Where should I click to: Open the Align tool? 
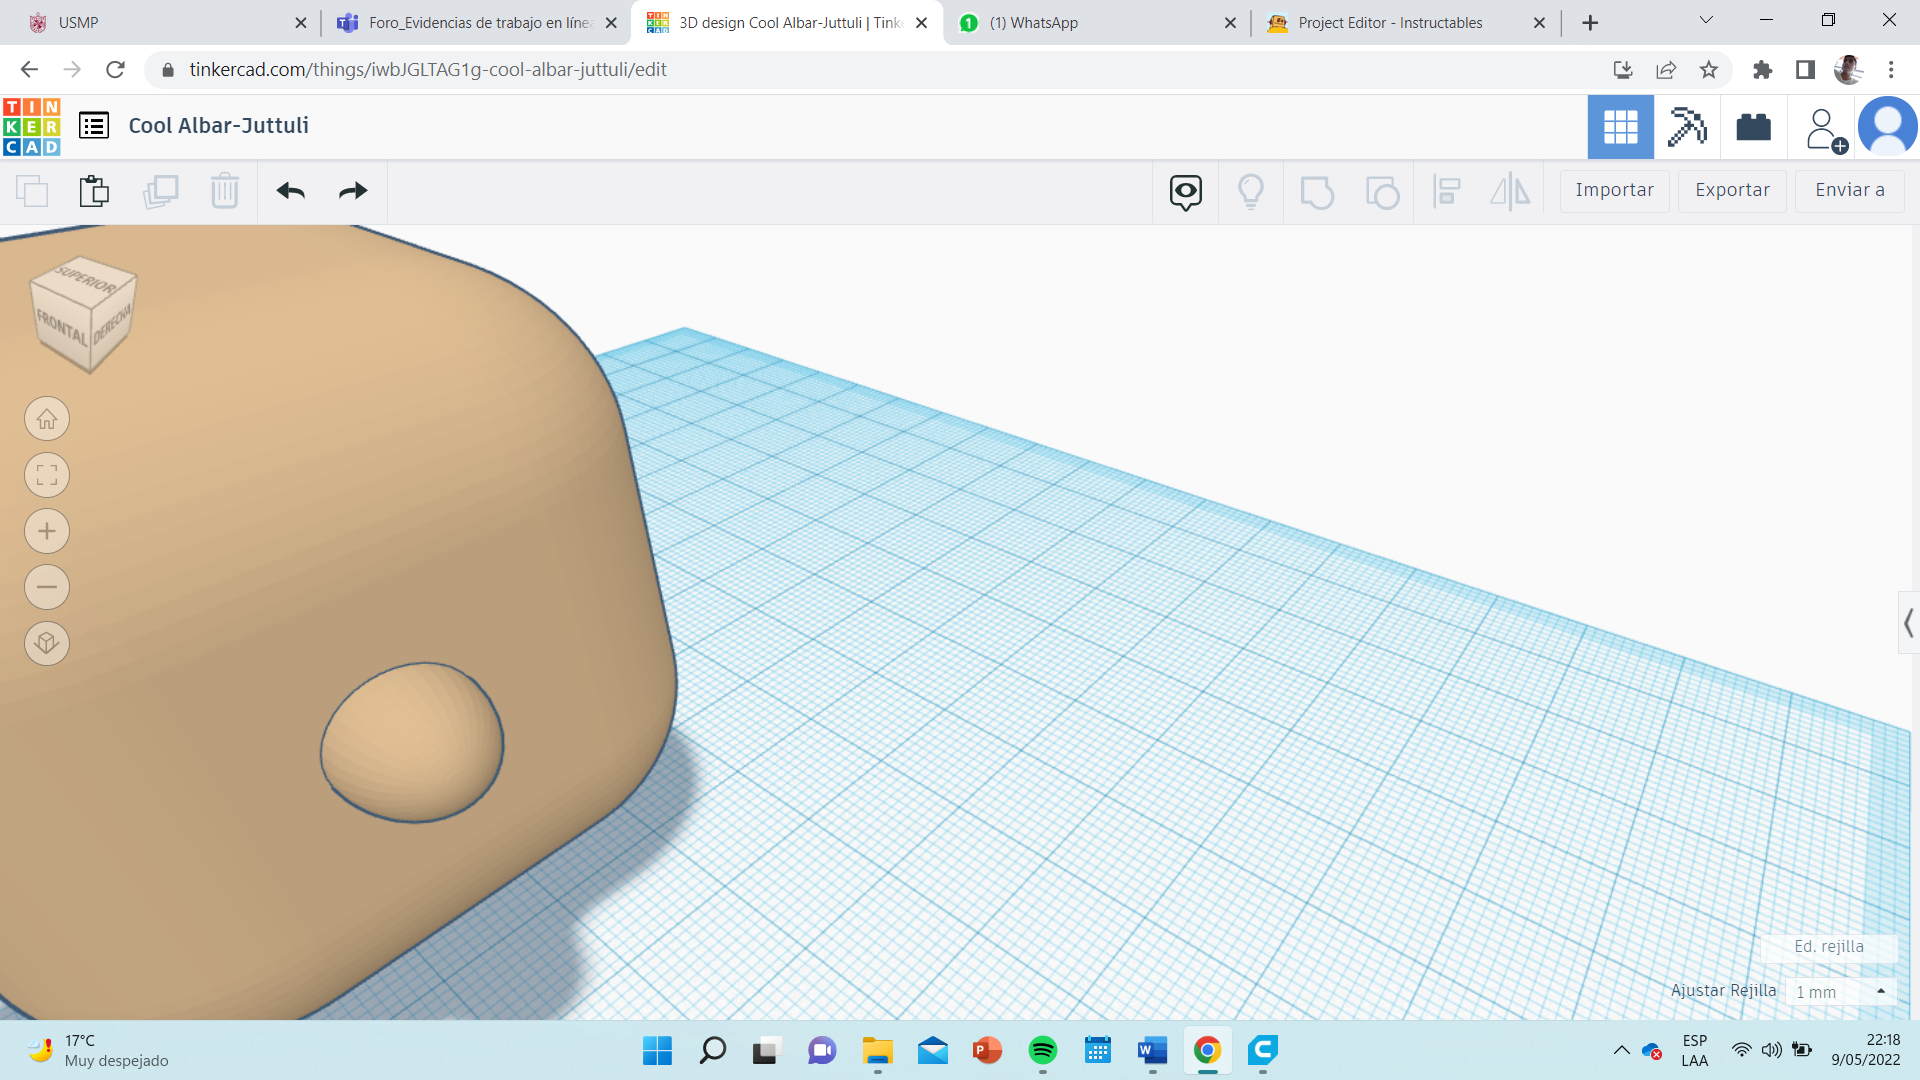[x=1447, y=191]
